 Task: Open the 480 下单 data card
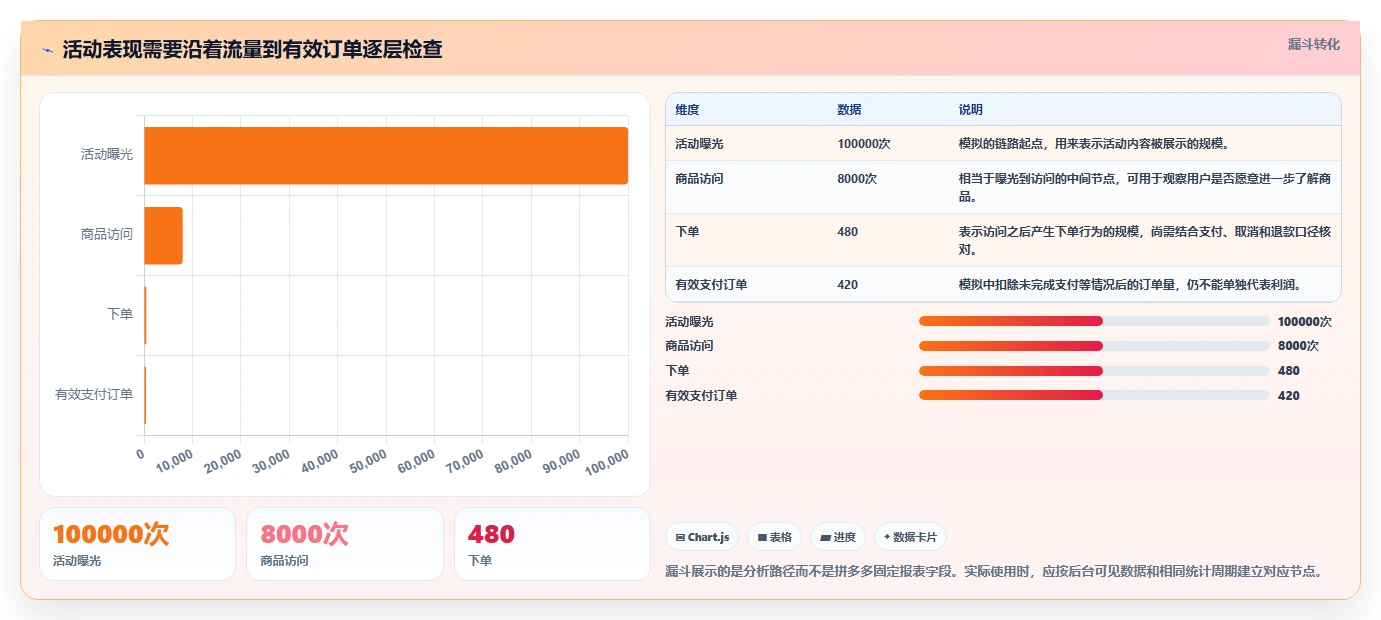point(552,544)
